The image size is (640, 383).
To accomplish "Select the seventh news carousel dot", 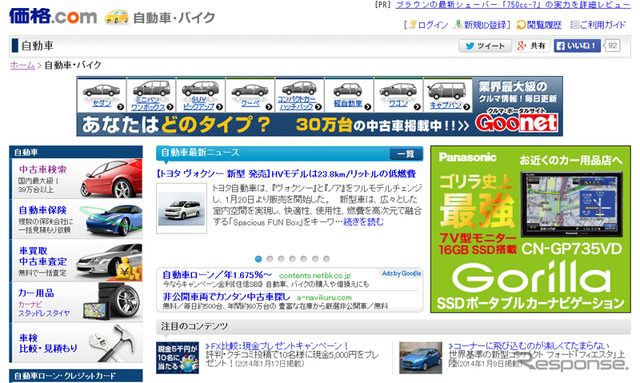I will (x=327, y=259).
